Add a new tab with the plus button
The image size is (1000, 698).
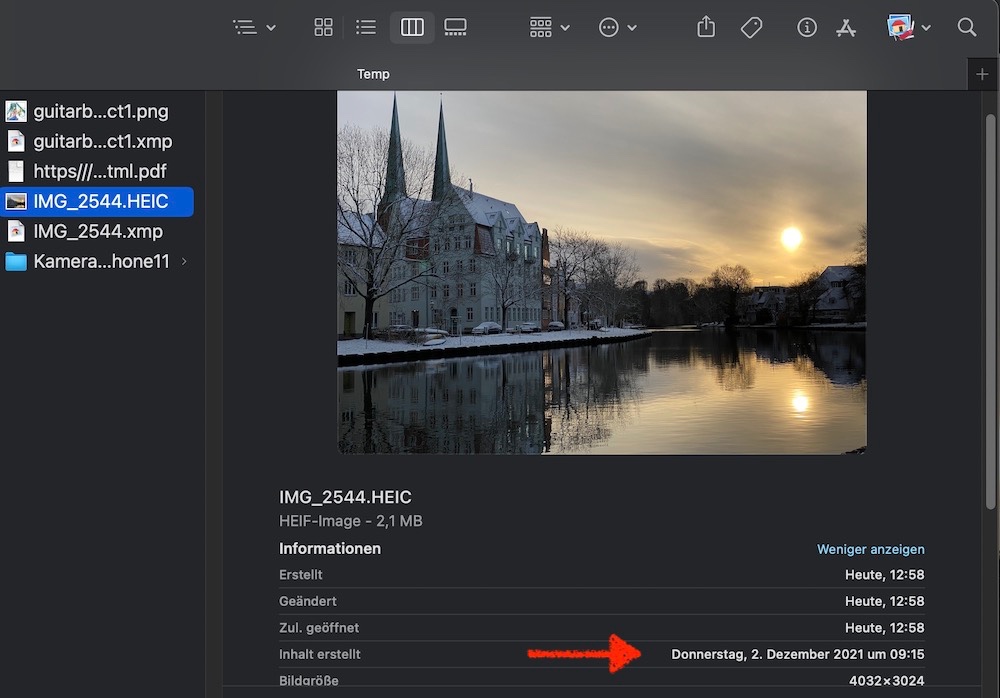[982, 74]
